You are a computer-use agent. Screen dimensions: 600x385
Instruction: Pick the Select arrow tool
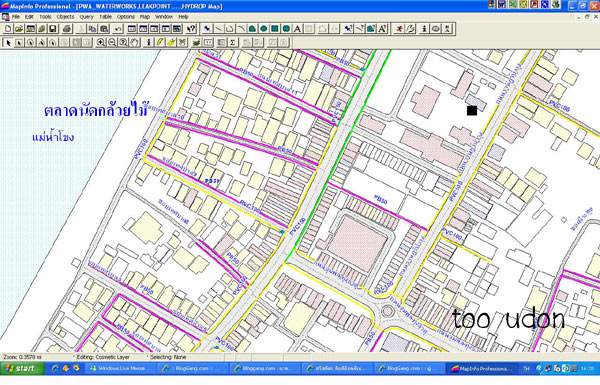[x=8, y=42]
